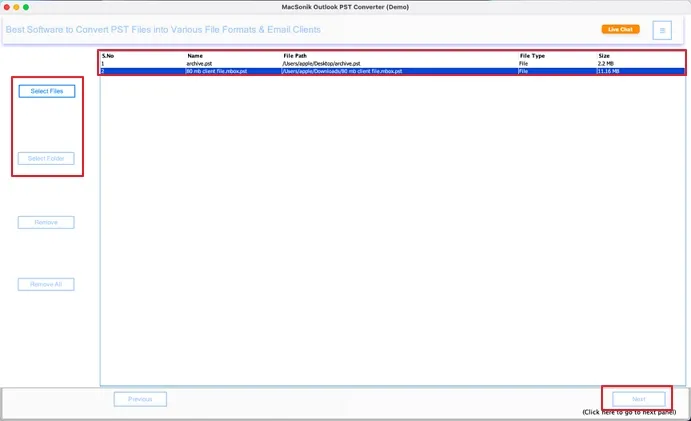Click the Previous button
Screen dimensions: 691x421
140,399
